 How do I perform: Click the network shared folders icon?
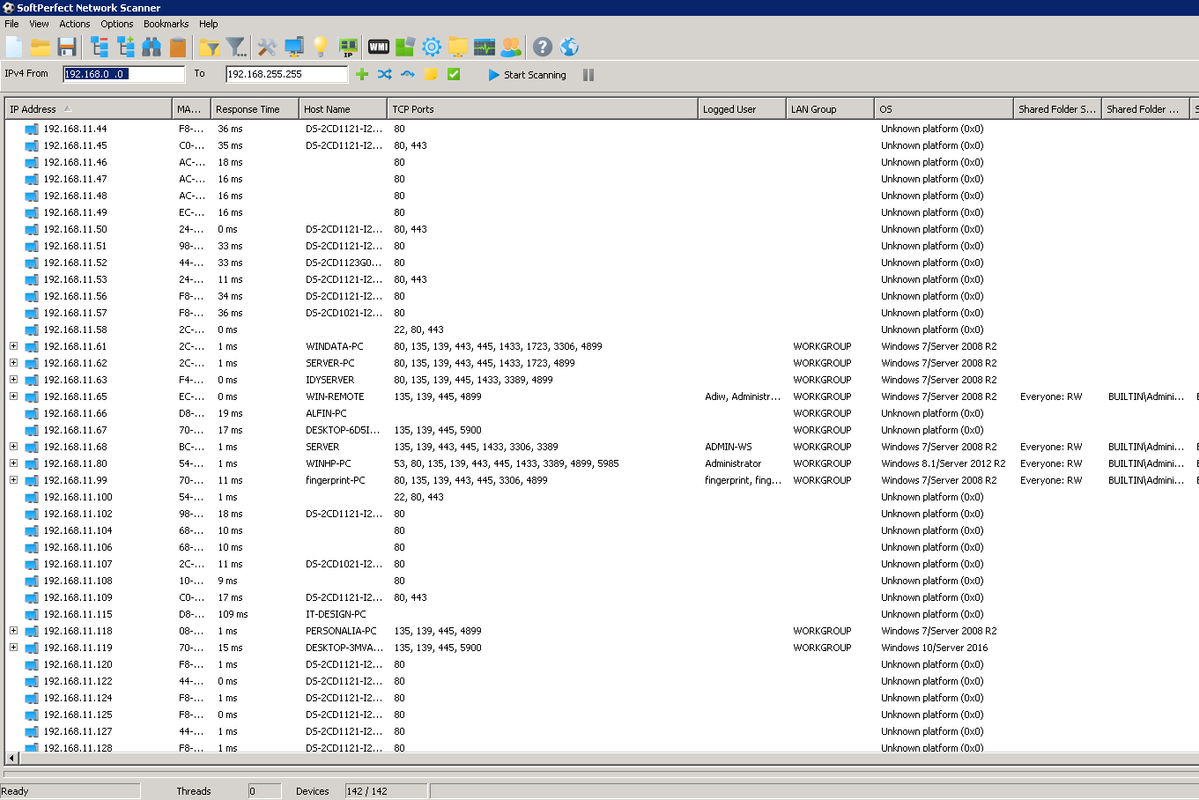(457, 46)
